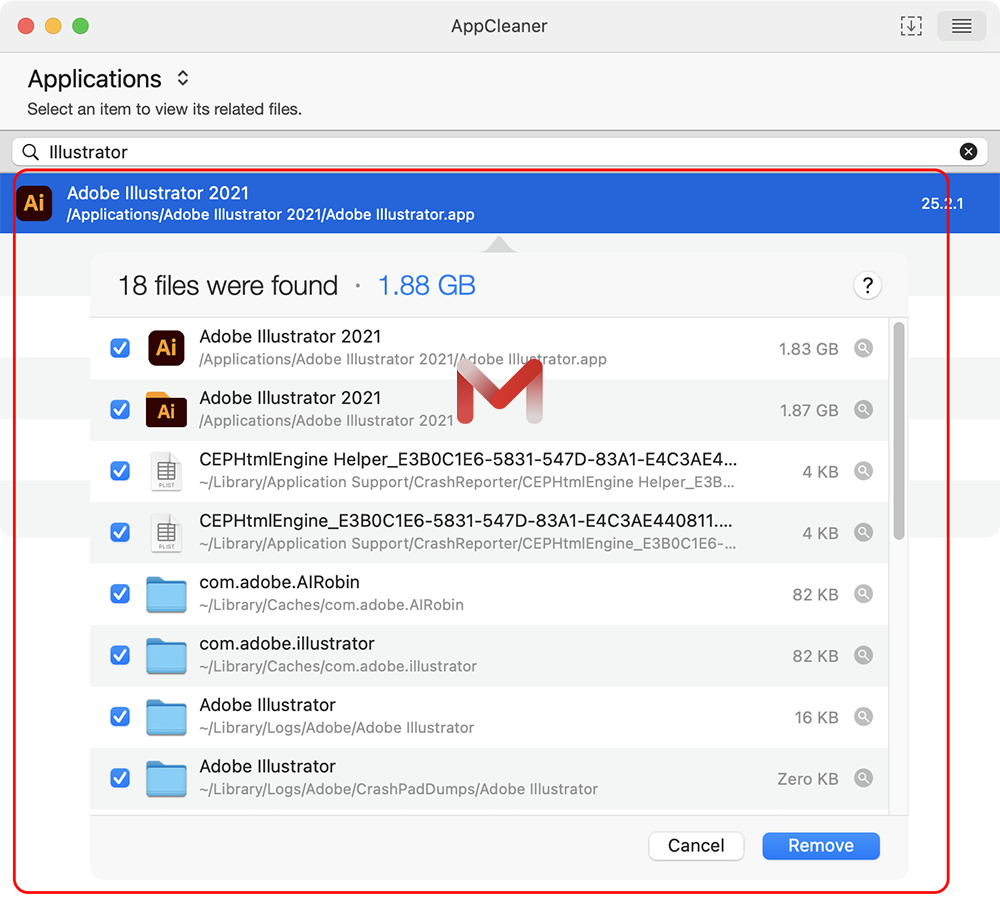Click plist icon for CEPHtmlEngine_E3B0C1E6
The height and width of the screenshot is (898, 1000).
[x=166, y=532]
